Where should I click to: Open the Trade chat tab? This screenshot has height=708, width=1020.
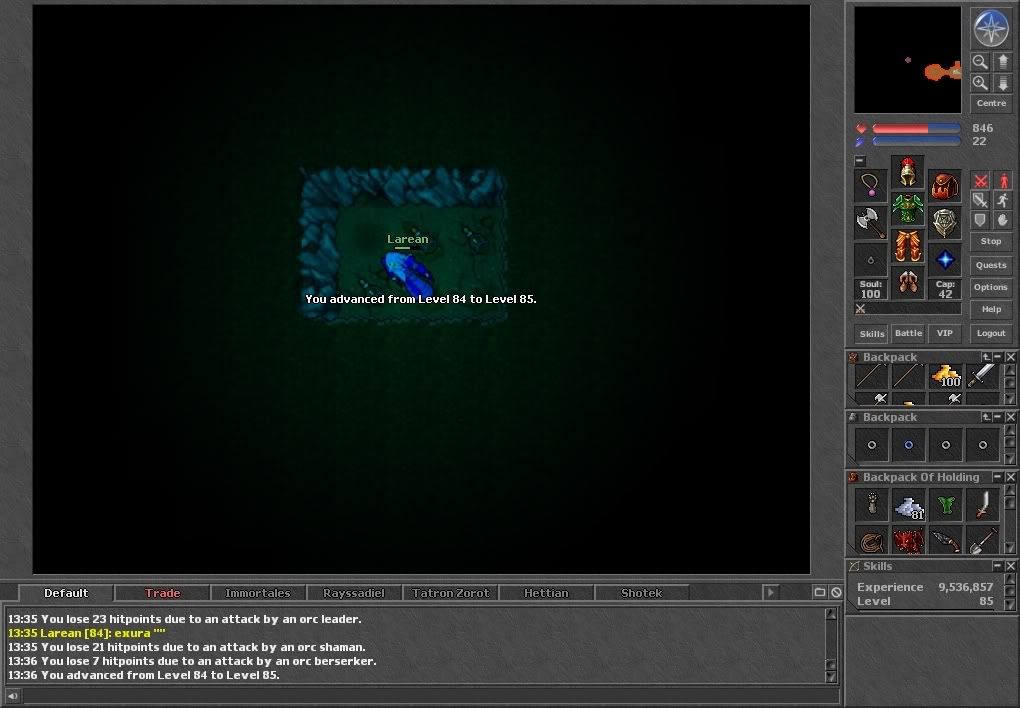click(163, 593)
